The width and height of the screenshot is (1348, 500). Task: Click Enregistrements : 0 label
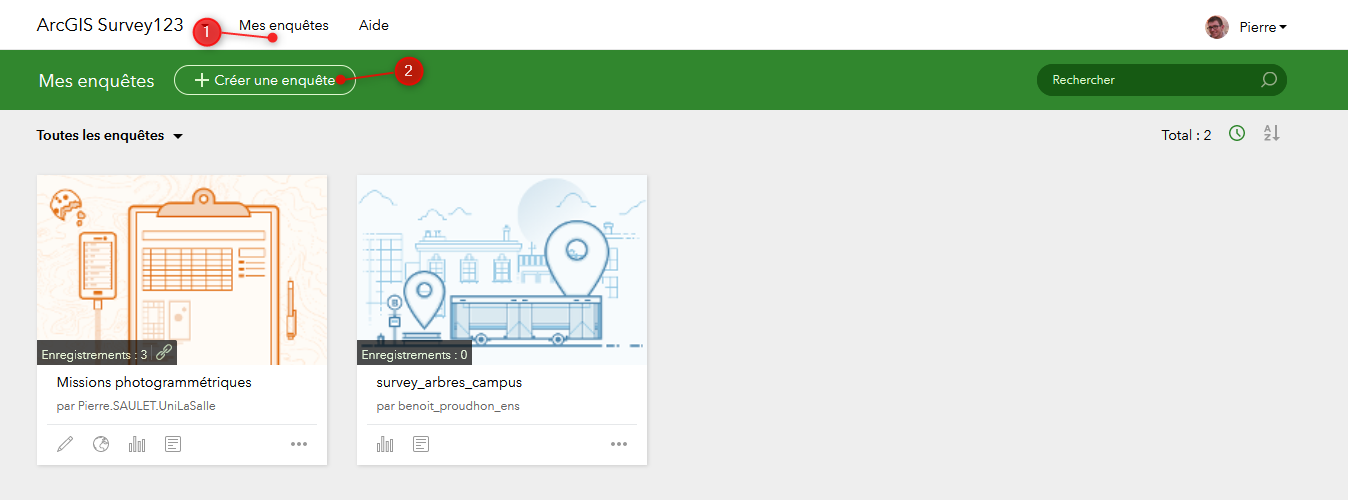[414, 354]
